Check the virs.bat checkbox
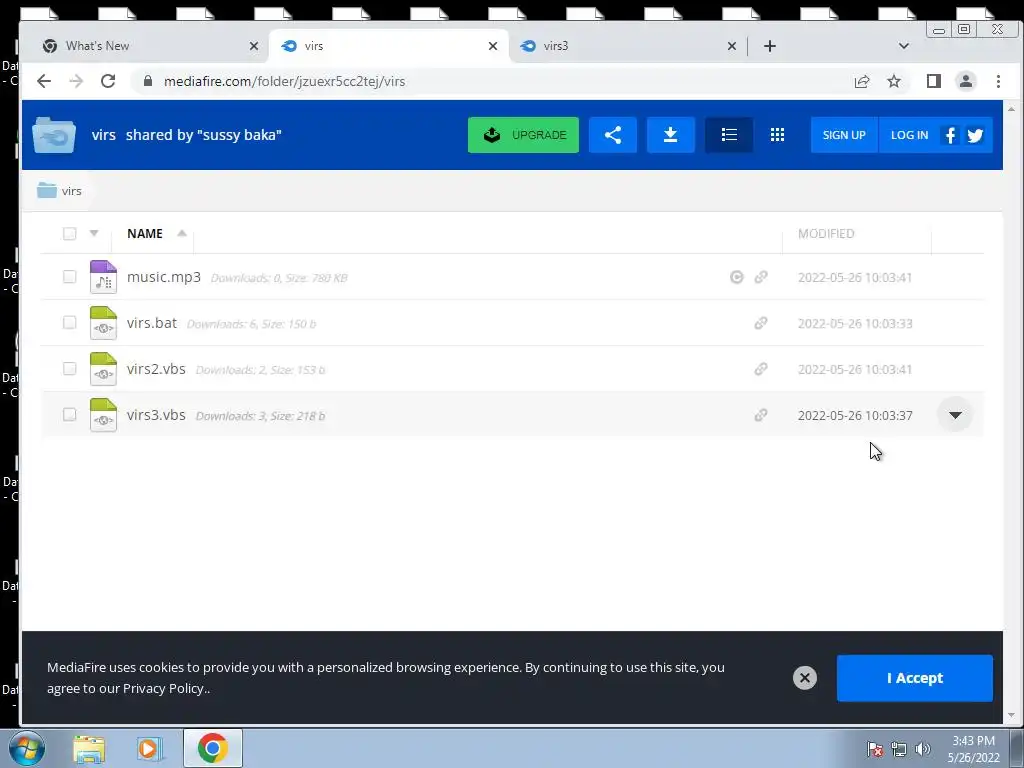This screenshot has width=1024, height=768. (69, 323)
